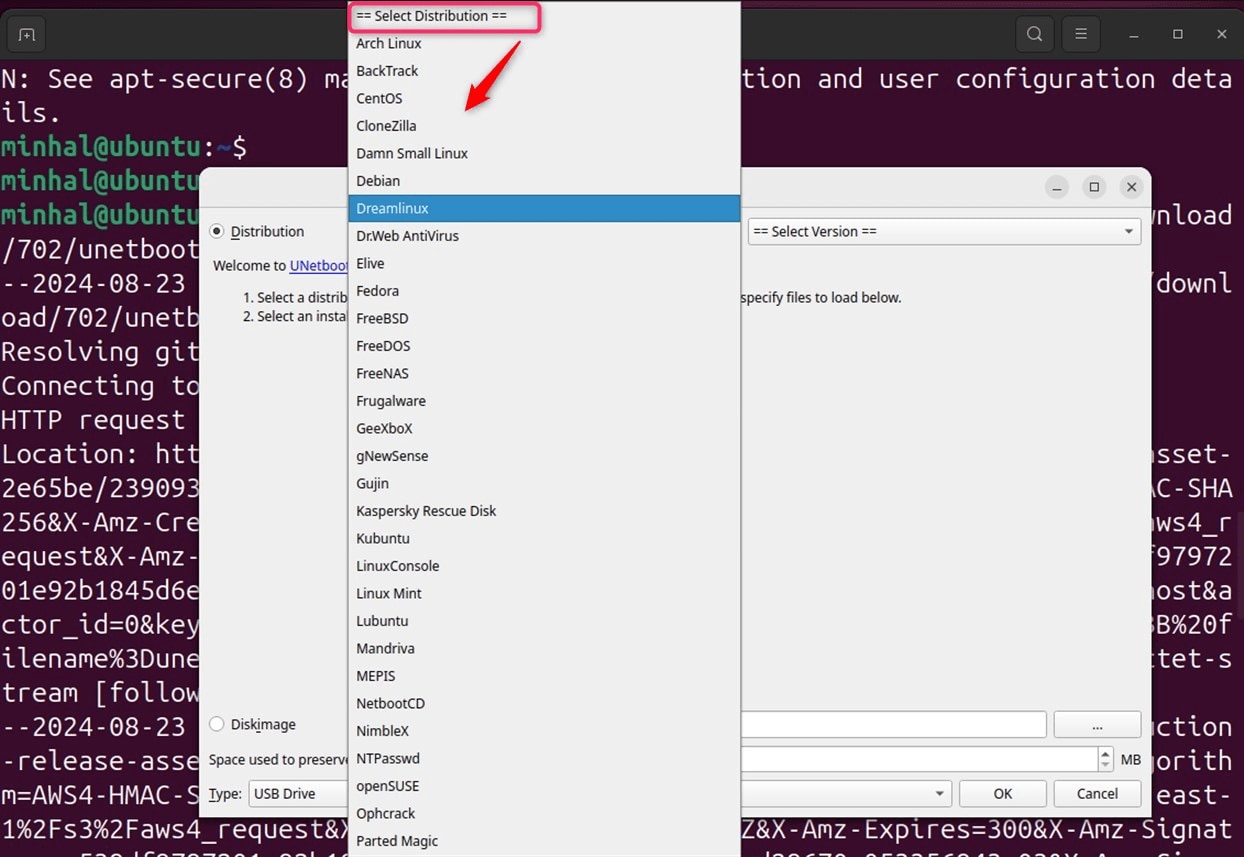Maximize the terminal window

1178,34
